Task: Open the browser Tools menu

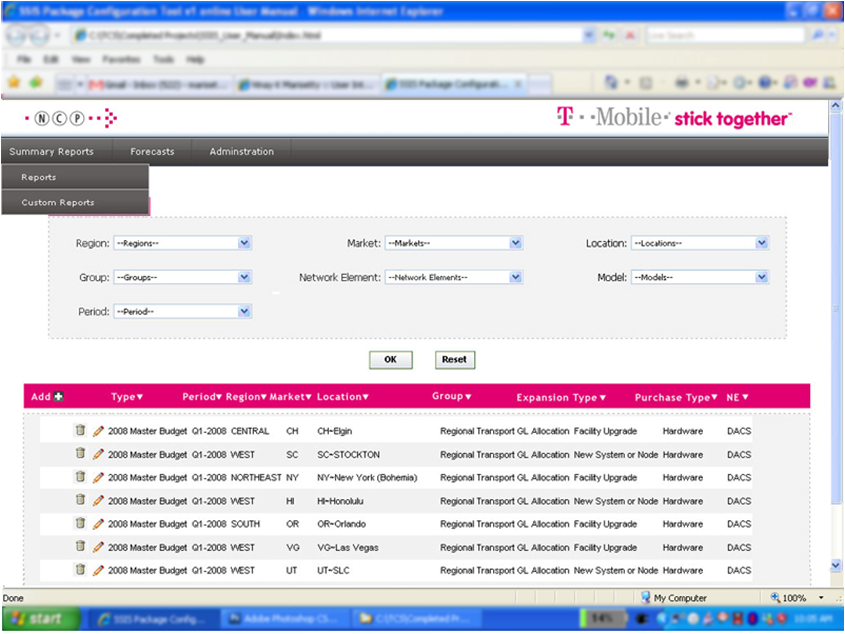Action: [x=163, y=59]
